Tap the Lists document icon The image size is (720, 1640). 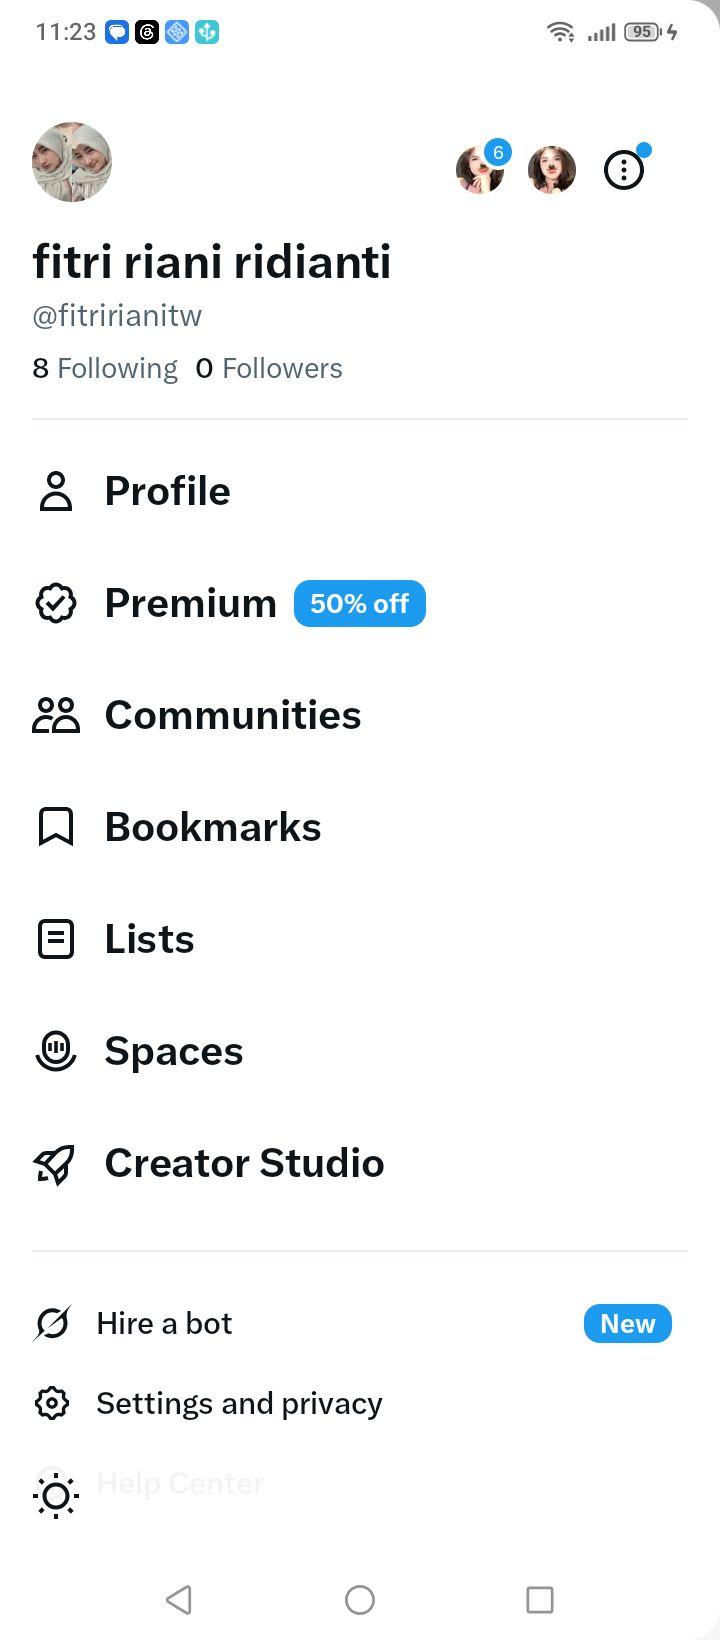point(56,939)
